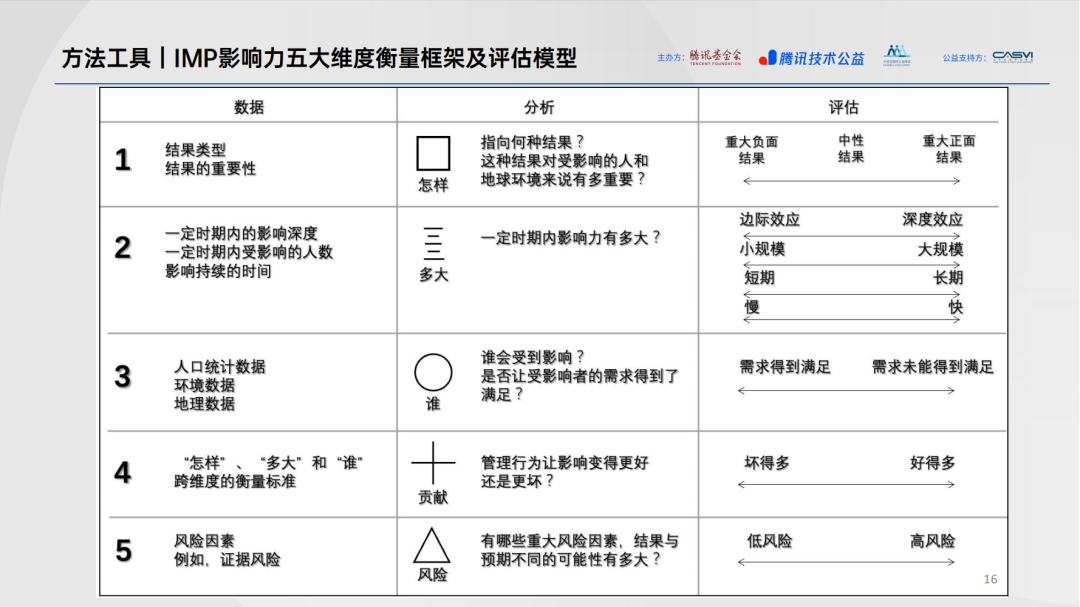Click the label 边际效应
Screen dimensions: 1080x607
pos(769,220)
